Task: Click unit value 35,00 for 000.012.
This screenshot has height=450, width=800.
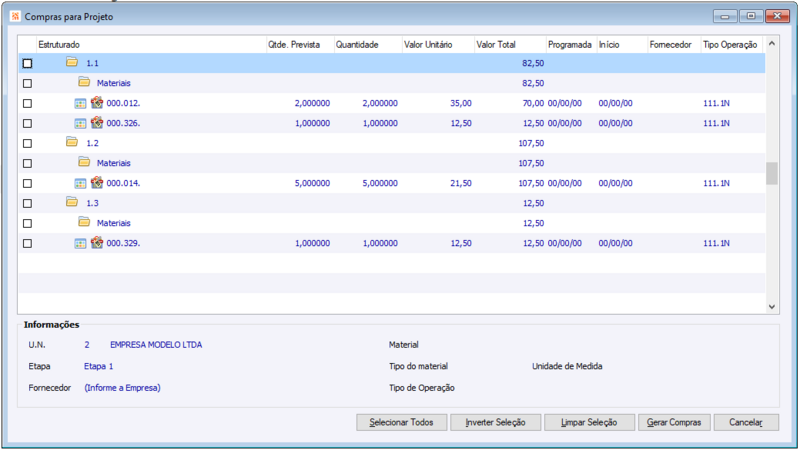Action: coord(461,103)
